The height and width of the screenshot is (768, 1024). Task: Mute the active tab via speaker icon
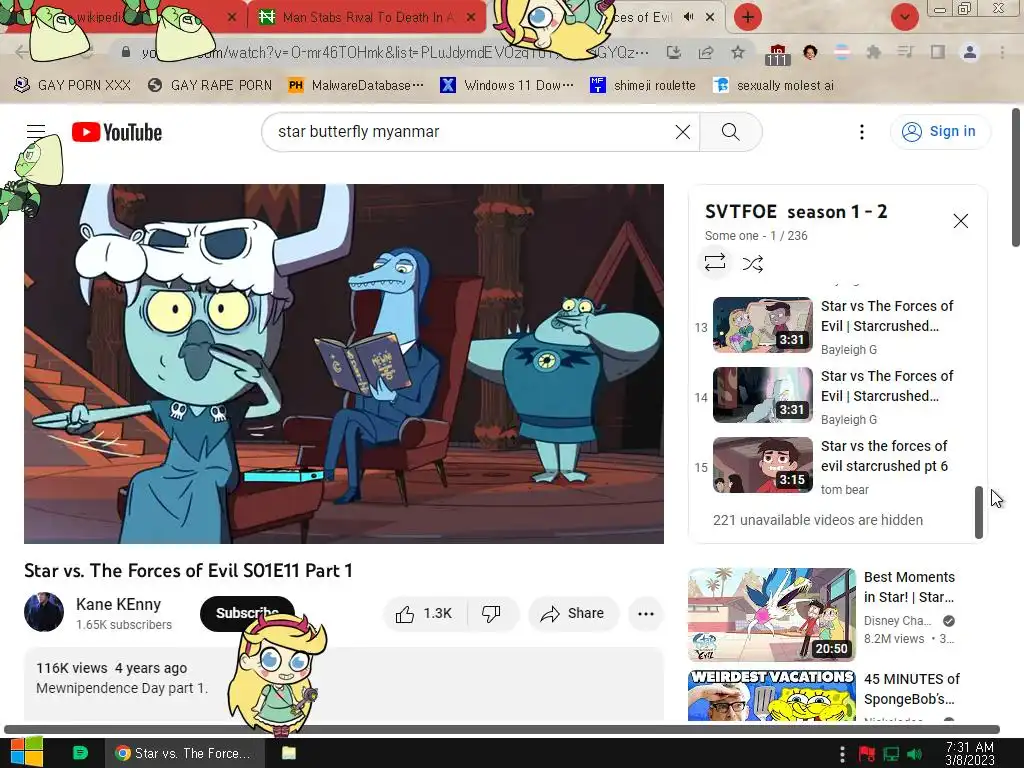[688, 17]
